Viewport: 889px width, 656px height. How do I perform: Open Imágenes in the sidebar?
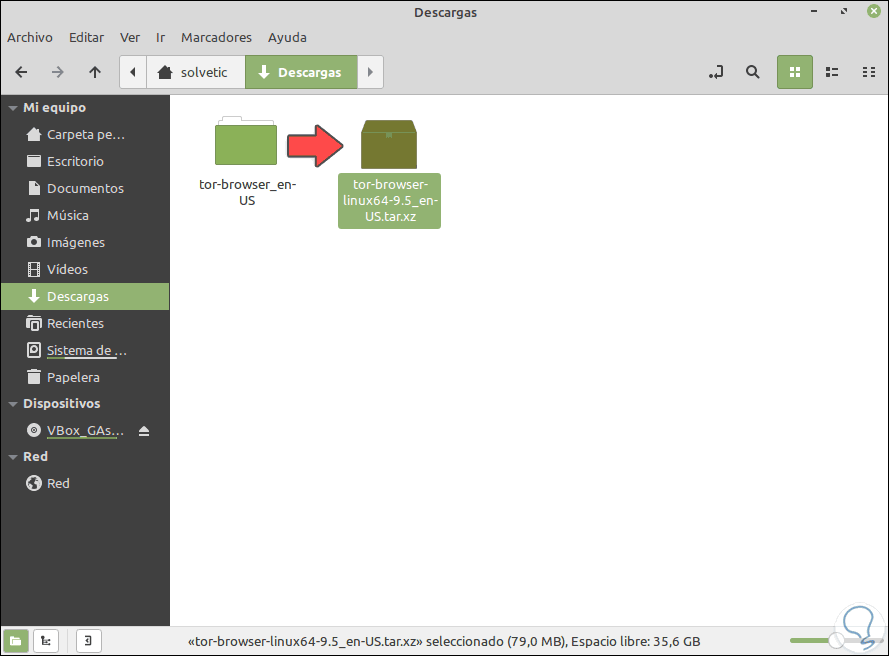[x=85, y=242]
